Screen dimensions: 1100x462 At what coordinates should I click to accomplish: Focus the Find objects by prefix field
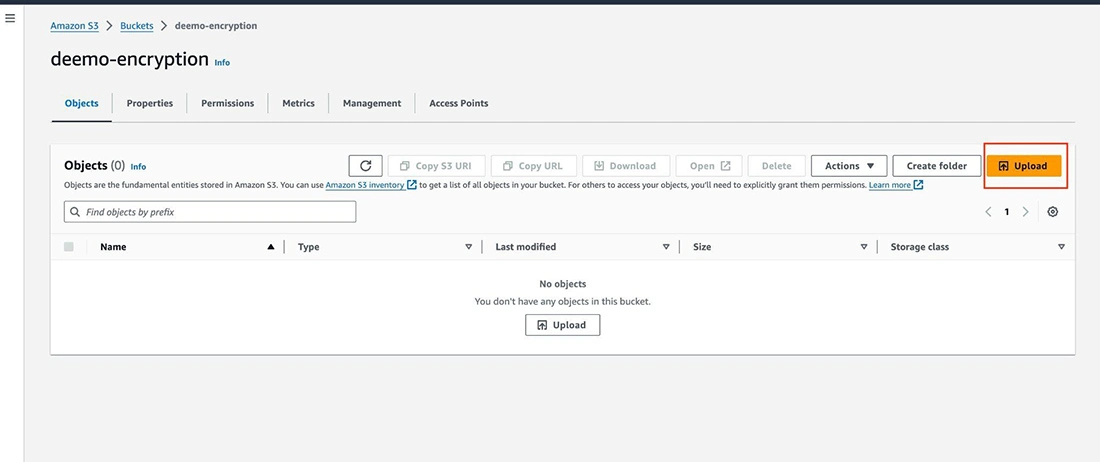[210, 212]
